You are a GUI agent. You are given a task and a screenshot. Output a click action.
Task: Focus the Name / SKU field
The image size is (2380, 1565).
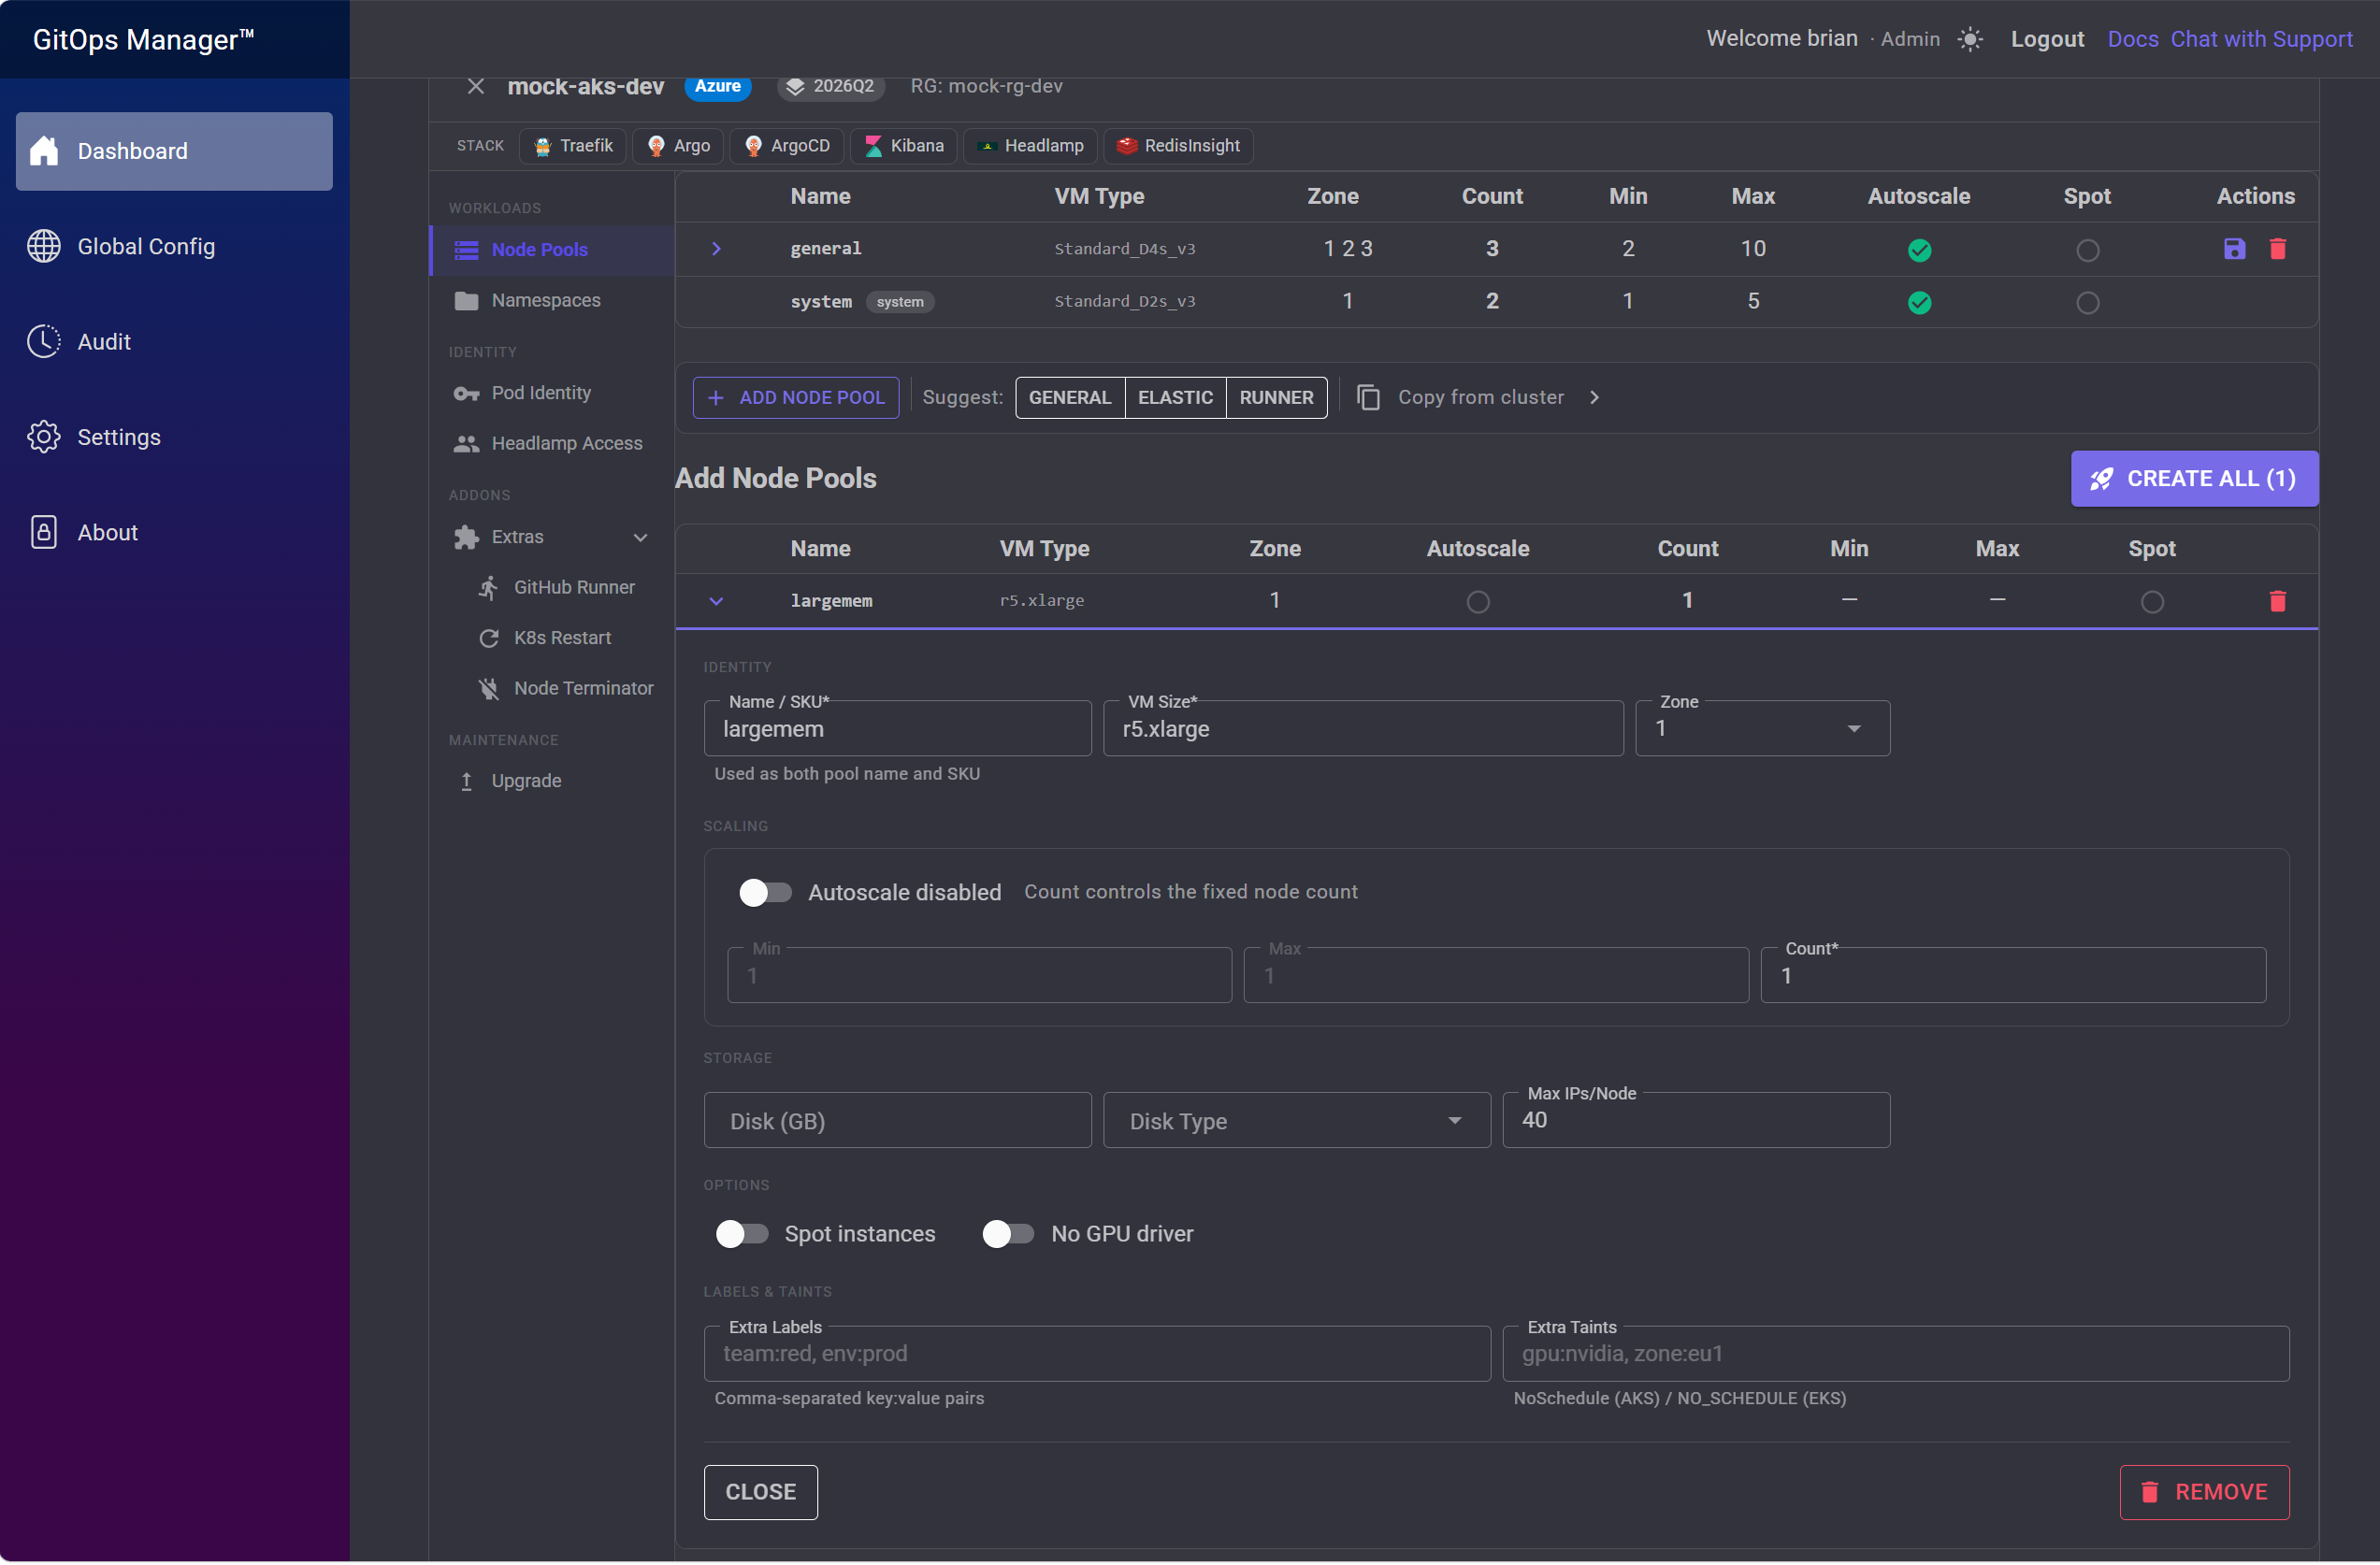pos(898,729)
